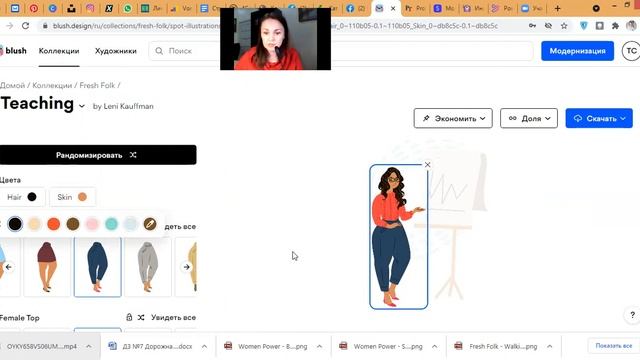Open the Pinterest browser tab

(34, 8)
